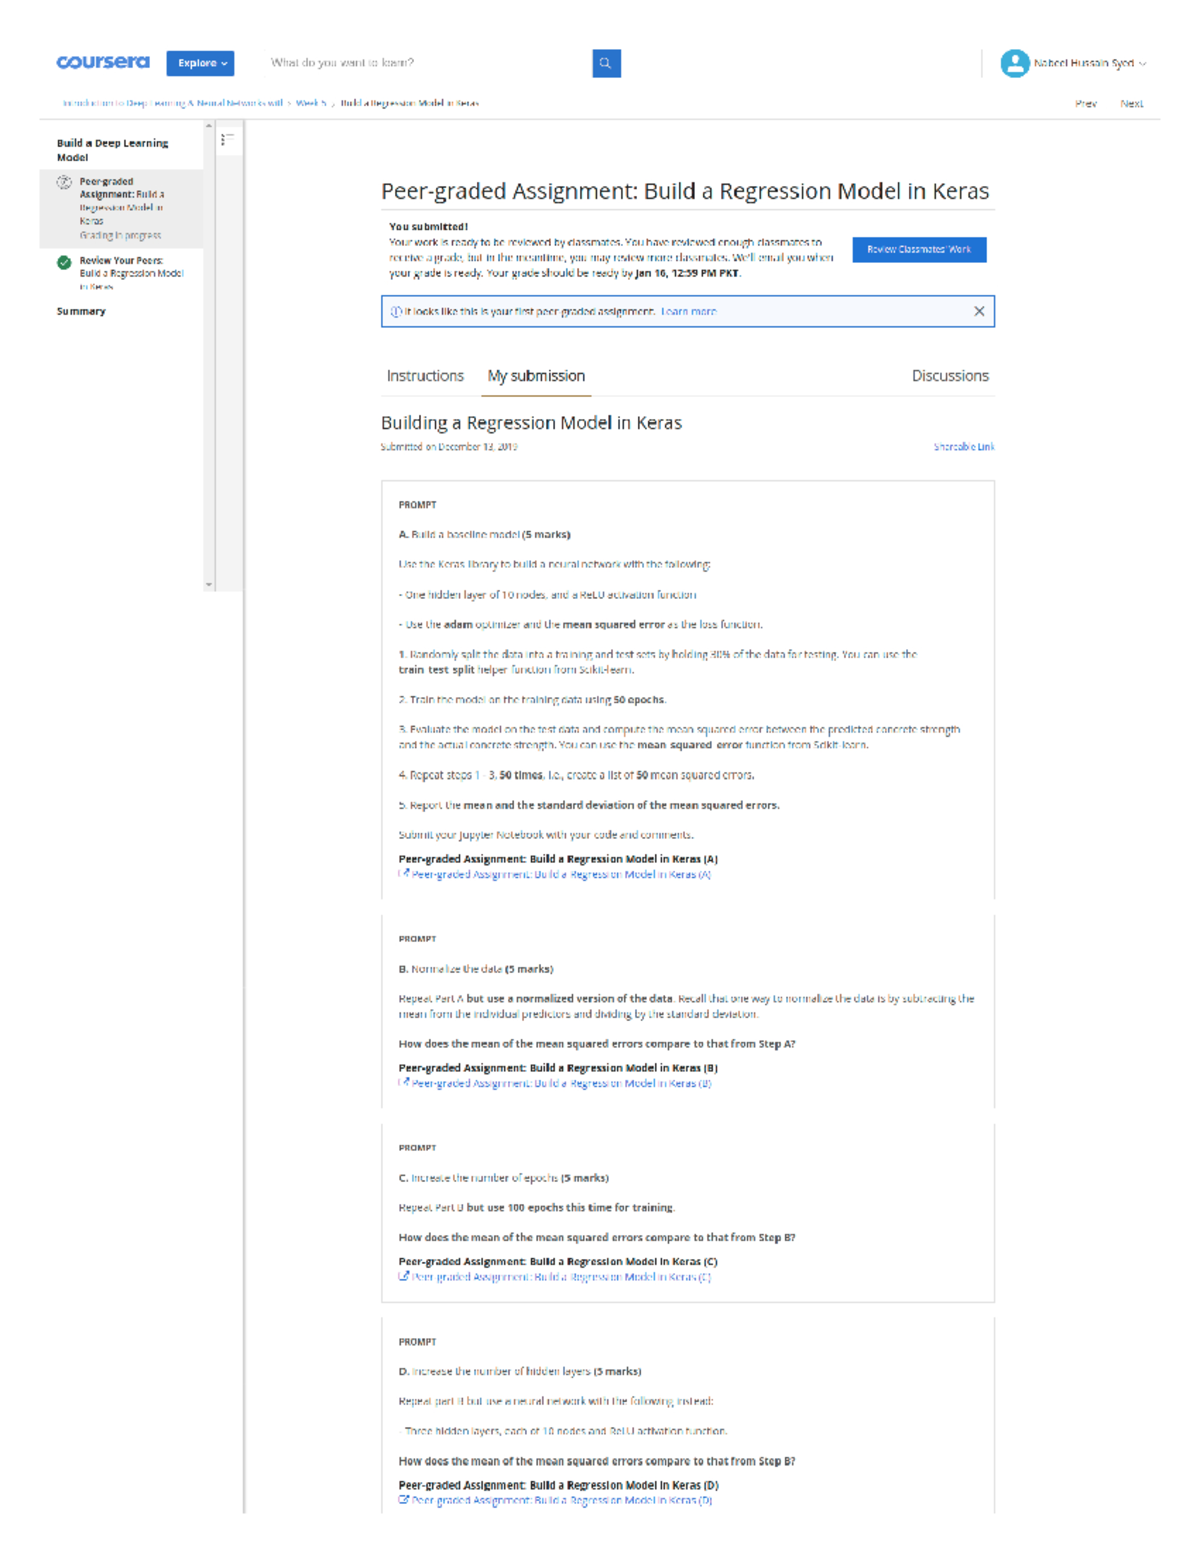Image resolution: width=1200 pixels, height=1553 pixels.
Task: Switch to the Instructions tab
Action: click(x=426, y=375)
